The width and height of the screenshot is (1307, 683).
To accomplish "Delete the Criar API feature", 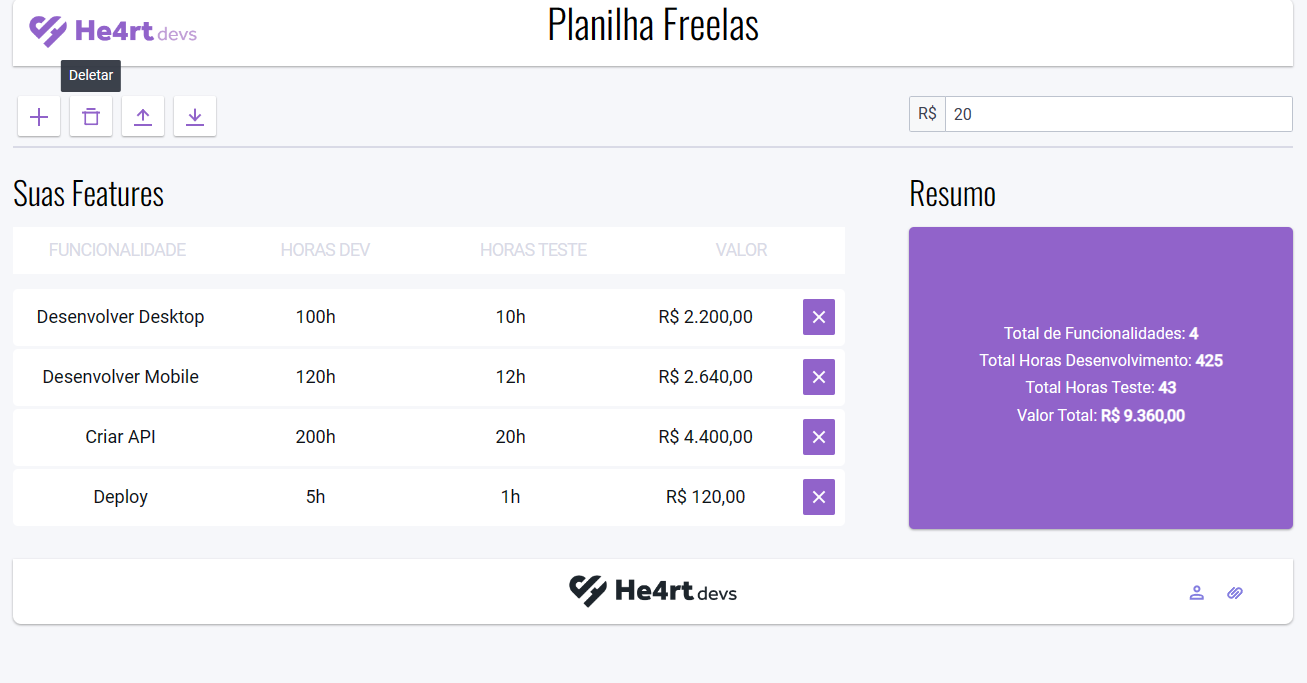I will click(x=818, y=437).
